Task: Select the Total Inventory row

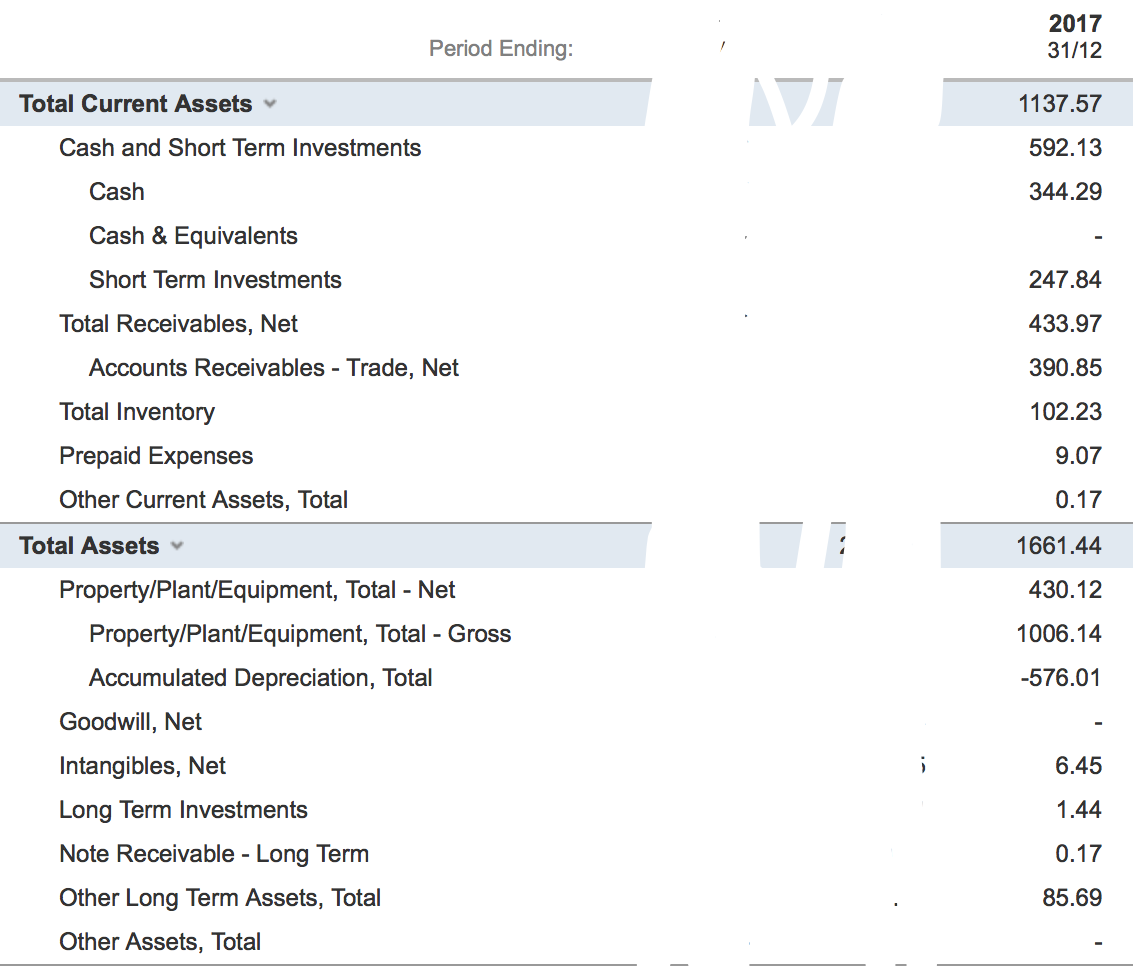Action: (x=137, y=411)
